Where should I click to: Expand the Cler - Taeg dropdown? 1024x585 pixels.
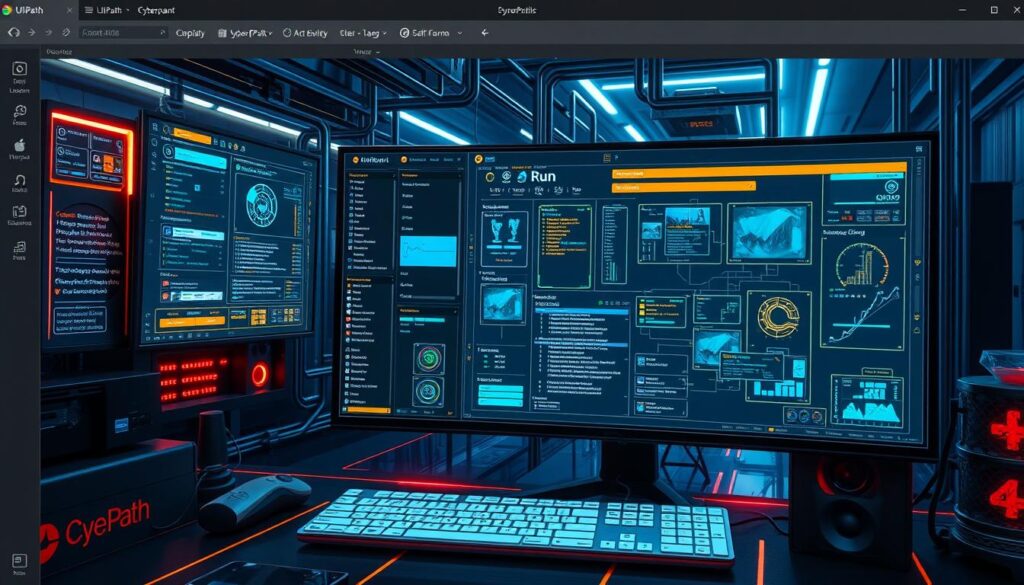363,33
